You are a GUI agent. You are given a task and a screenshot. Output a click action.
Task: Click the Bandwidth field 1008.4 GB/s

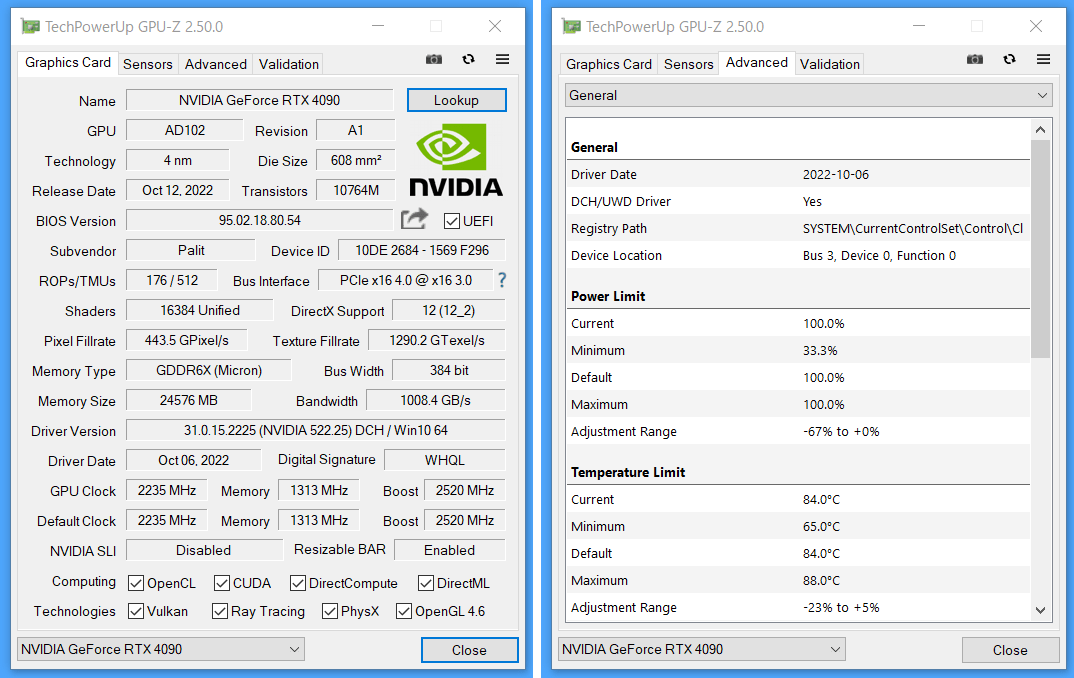pos(436,400)
